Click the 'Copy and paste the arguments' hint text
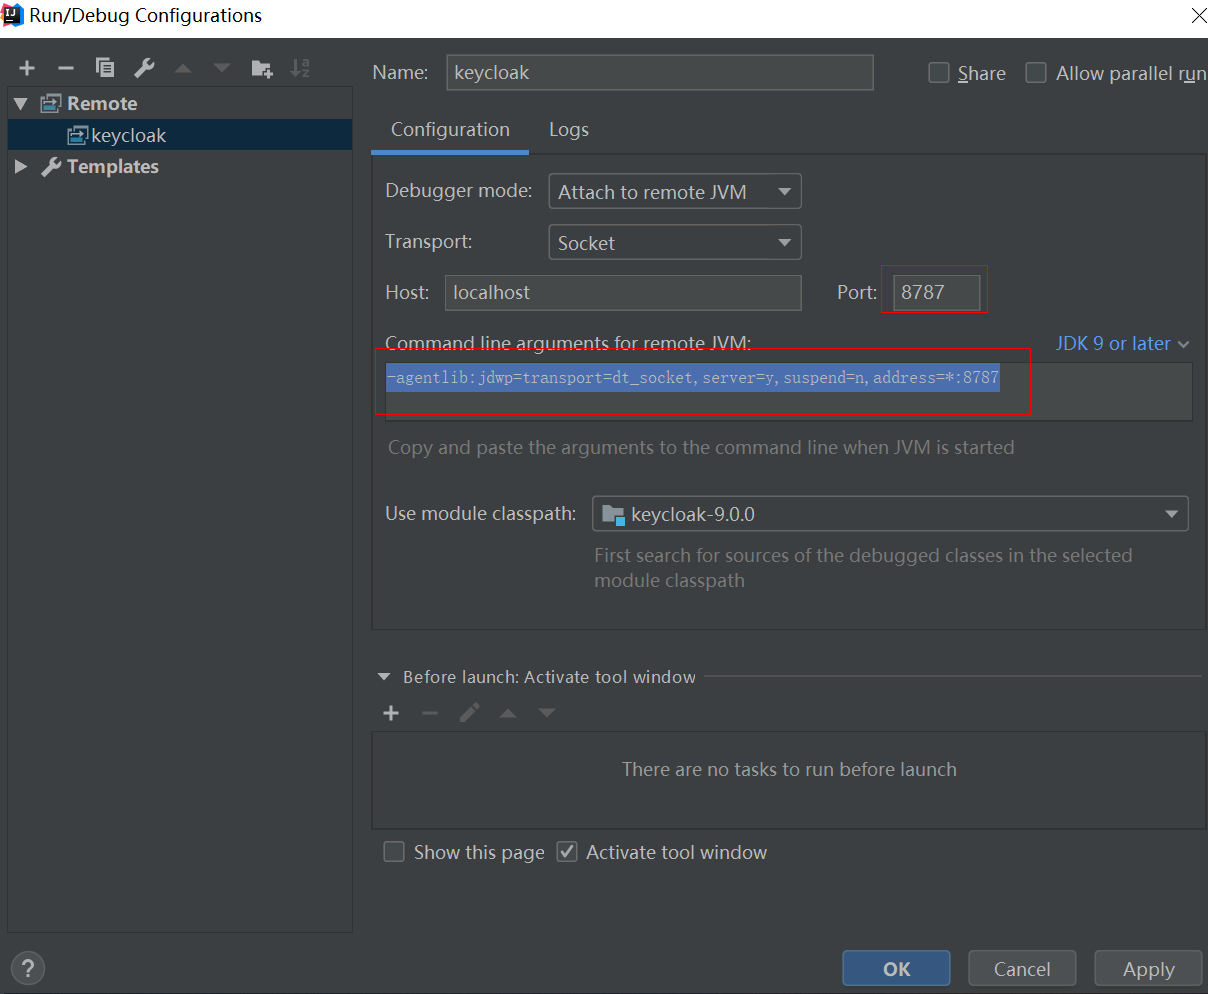 click(x=701, y=447)
